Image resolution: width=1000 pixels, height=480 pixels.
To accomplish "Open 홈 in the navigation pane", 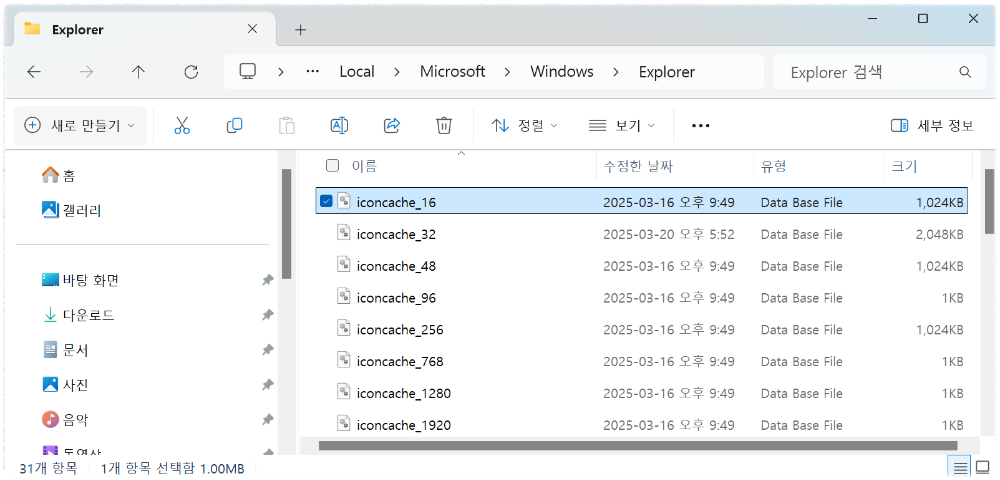I will click(59, 175).
